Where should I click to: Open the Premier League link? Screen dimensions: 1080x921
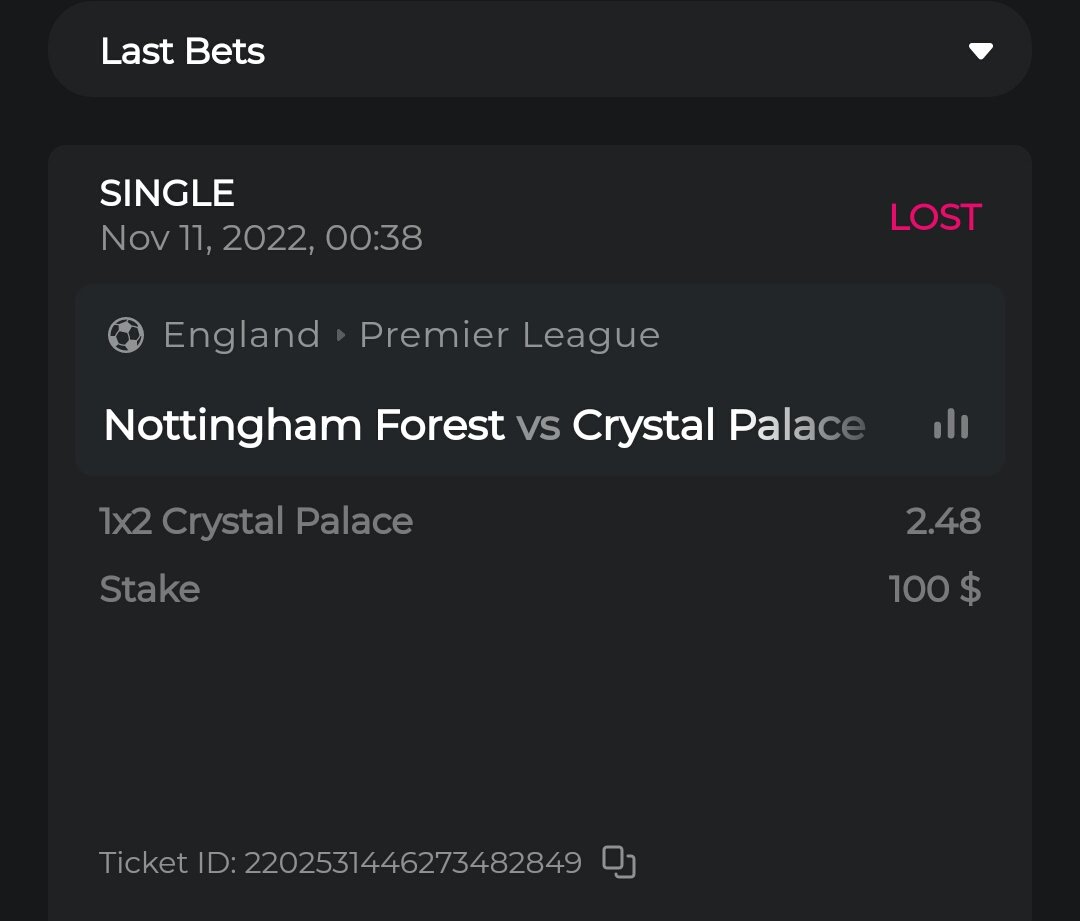[509, 335]
